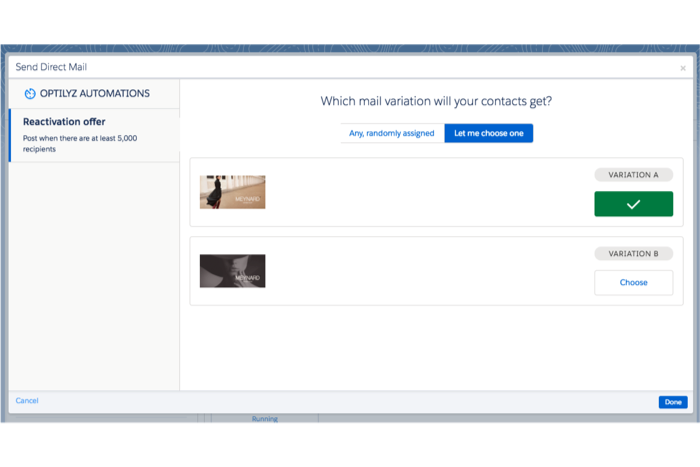Click the VARIATION A label badge

[x=633, y=175]
